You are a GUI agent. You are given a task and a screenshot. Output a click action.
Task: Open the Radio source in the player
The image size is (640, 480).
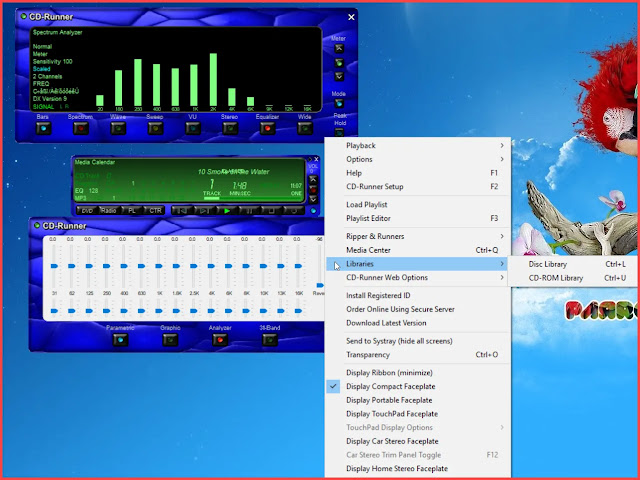click(x=109, y=211)
